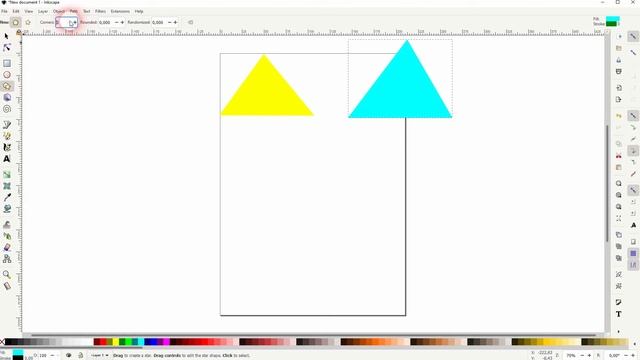Toggle current layer lock

pos(80,356)
